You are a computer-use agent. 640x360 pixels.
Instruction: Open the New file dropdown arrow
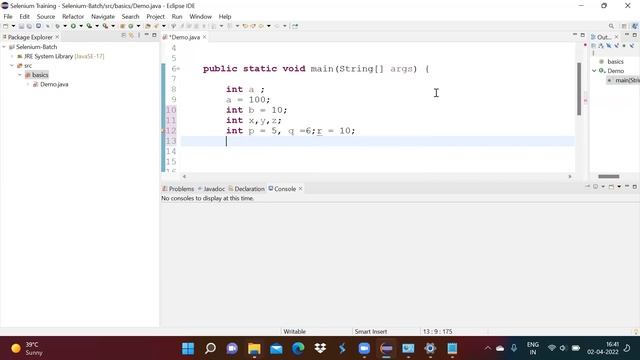[x=13, y=26]
